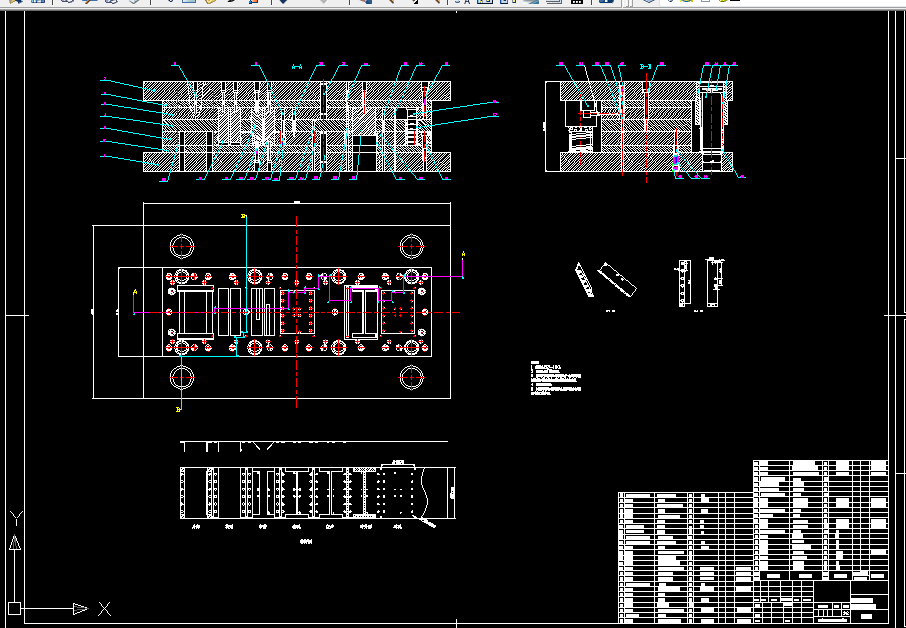Select top-left guide pillar circle in plan view
Image resolution: width=906 pixels, height=628 pixels.
coord(182,247)
